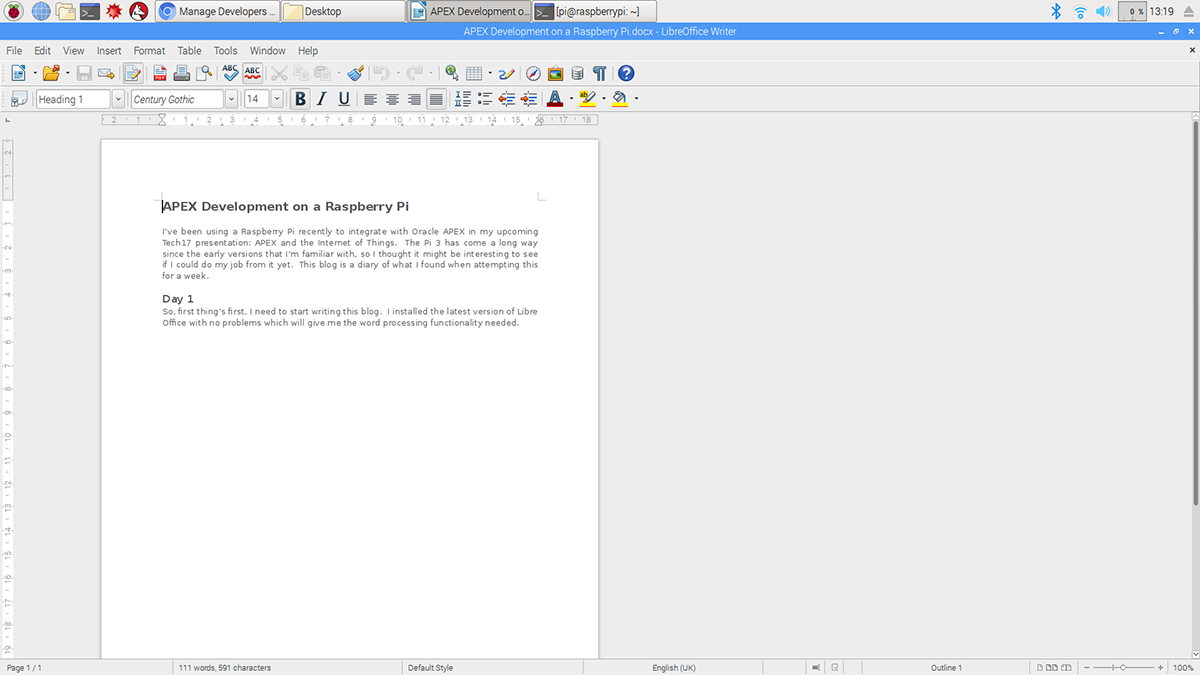Open the Format menu
This screenshot has height=675, width=1200.
(149, 51)
